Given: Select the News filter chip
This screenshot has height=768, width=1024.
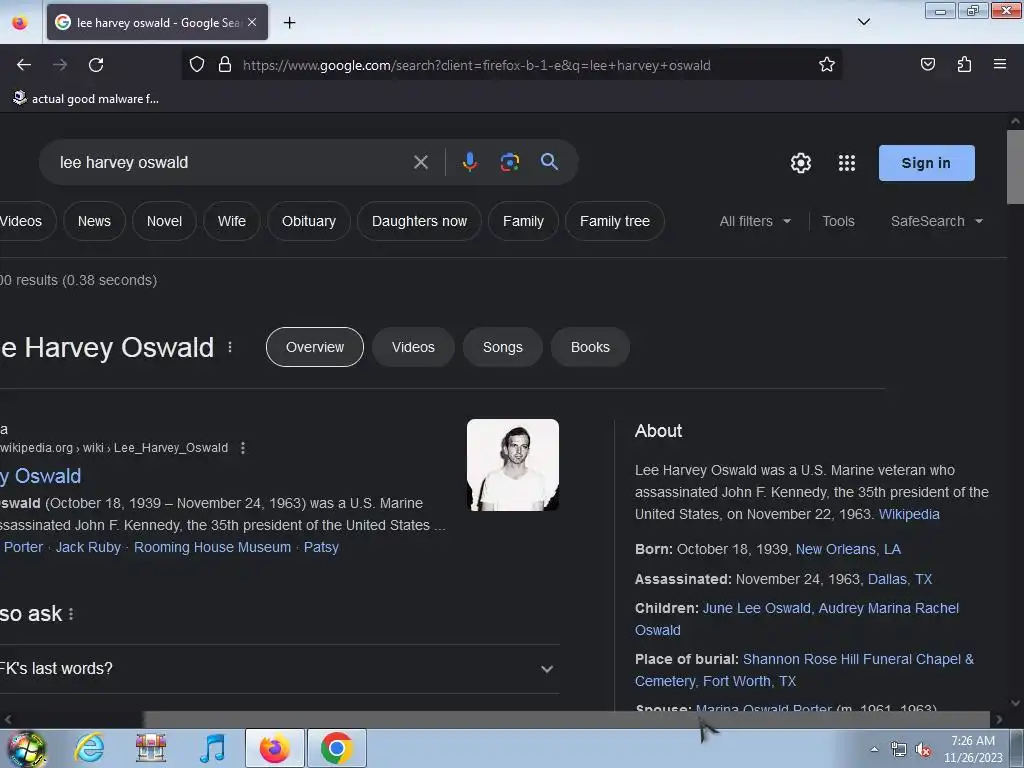Looking at the screenshot, I should click(94, 221).
